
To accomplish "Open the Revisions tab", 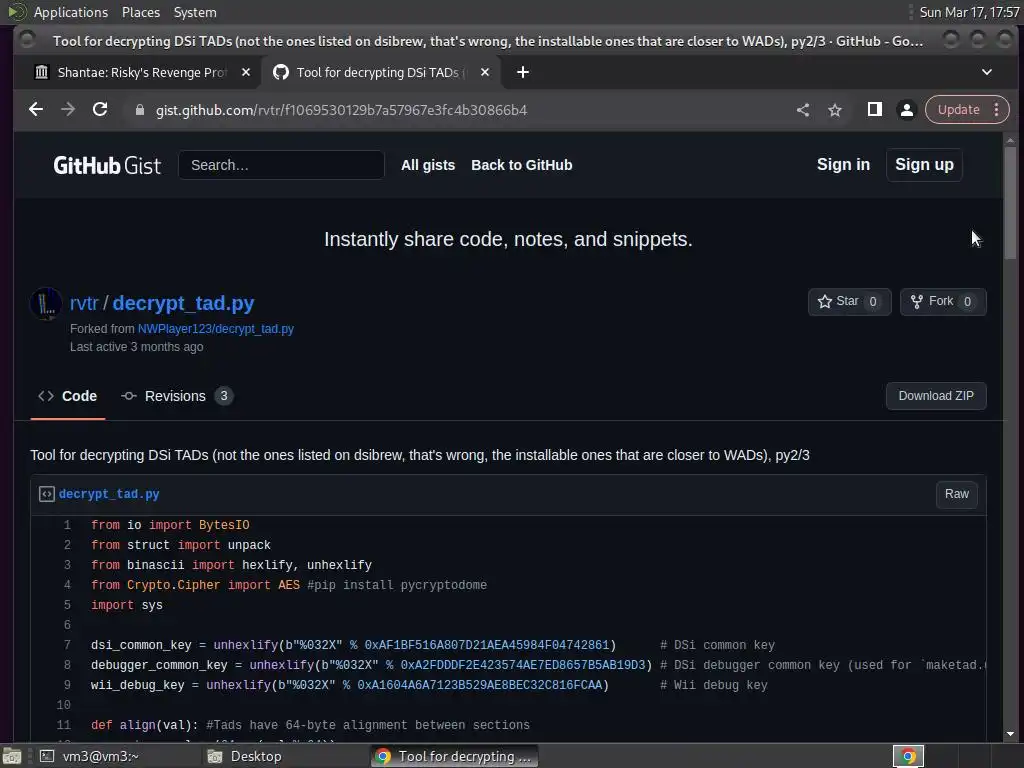I will click(177, 396).
